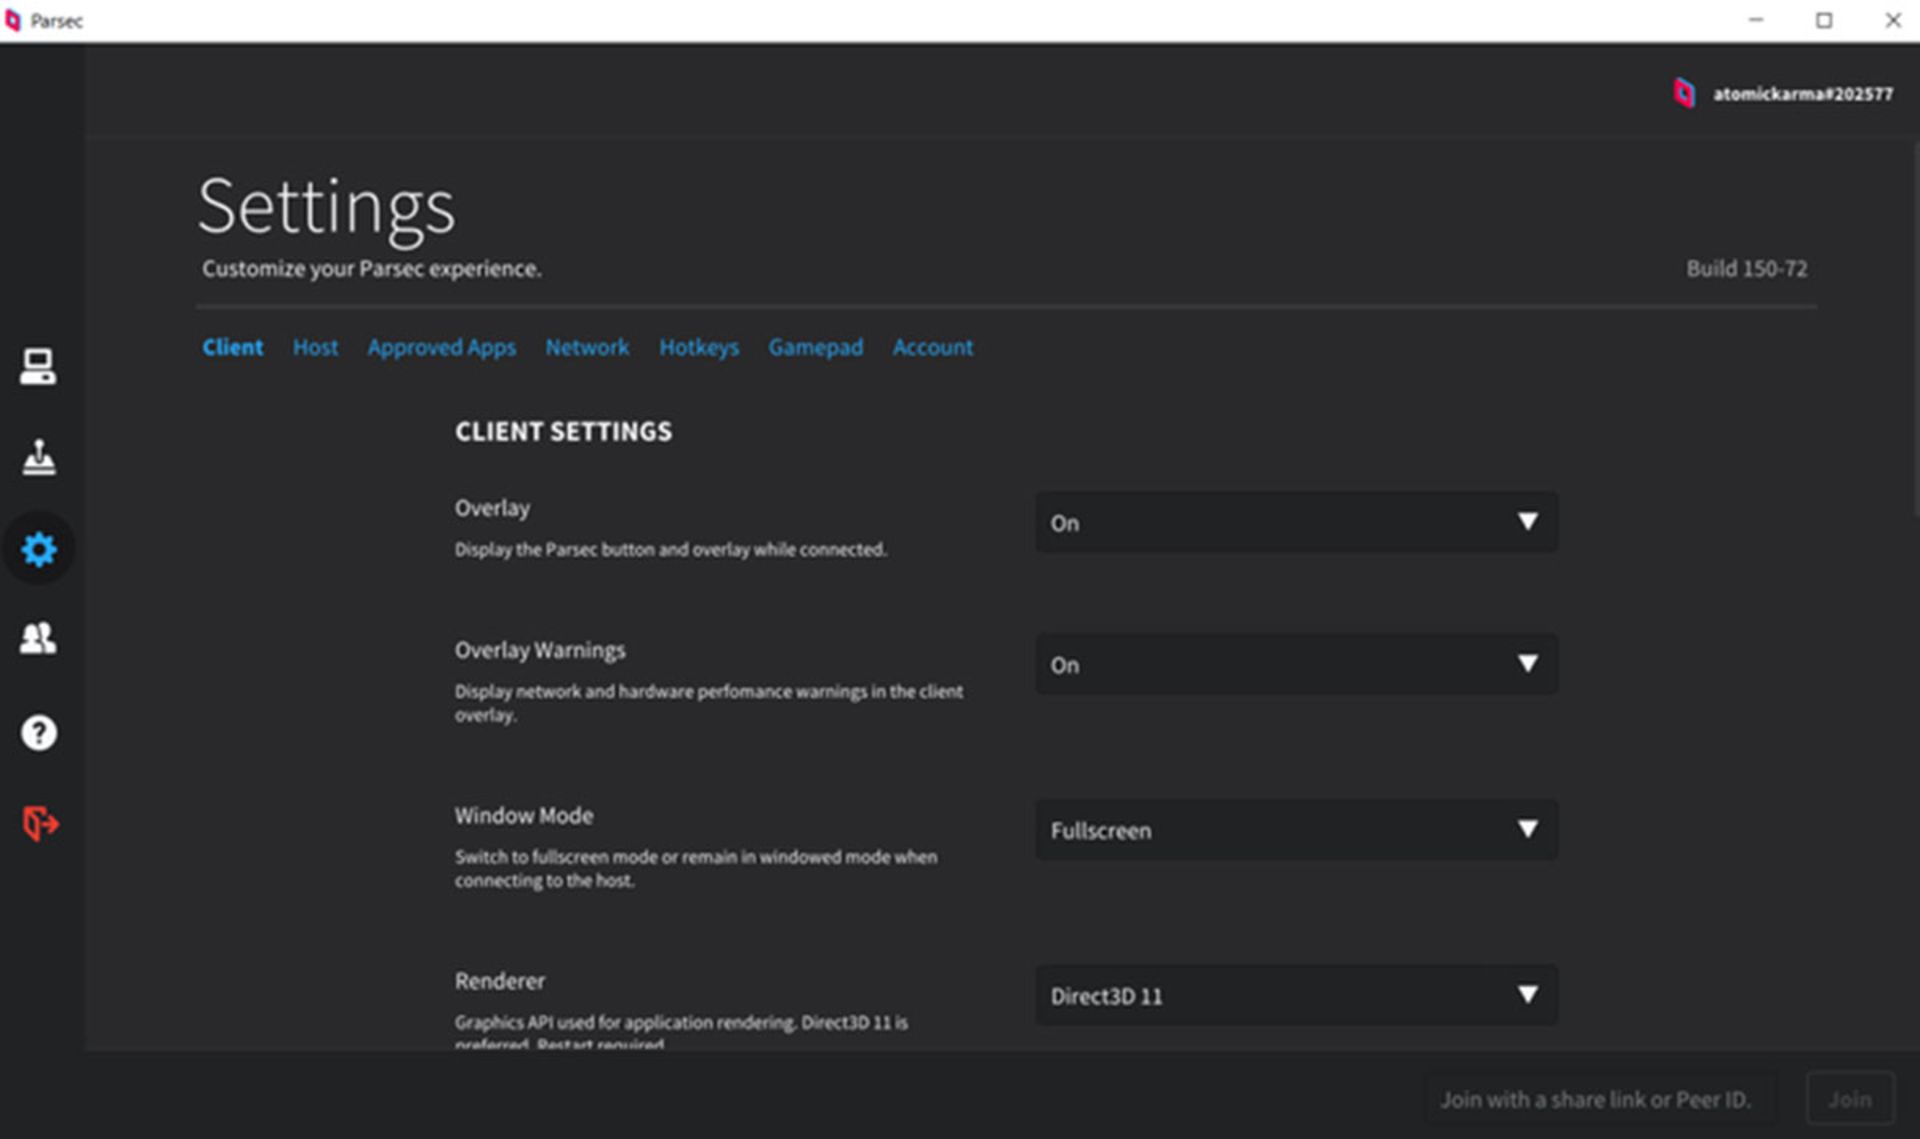Screen dimensions: 1920x1139
Task: Select the Settings gear sidebar icon
Action: [38, 549]
